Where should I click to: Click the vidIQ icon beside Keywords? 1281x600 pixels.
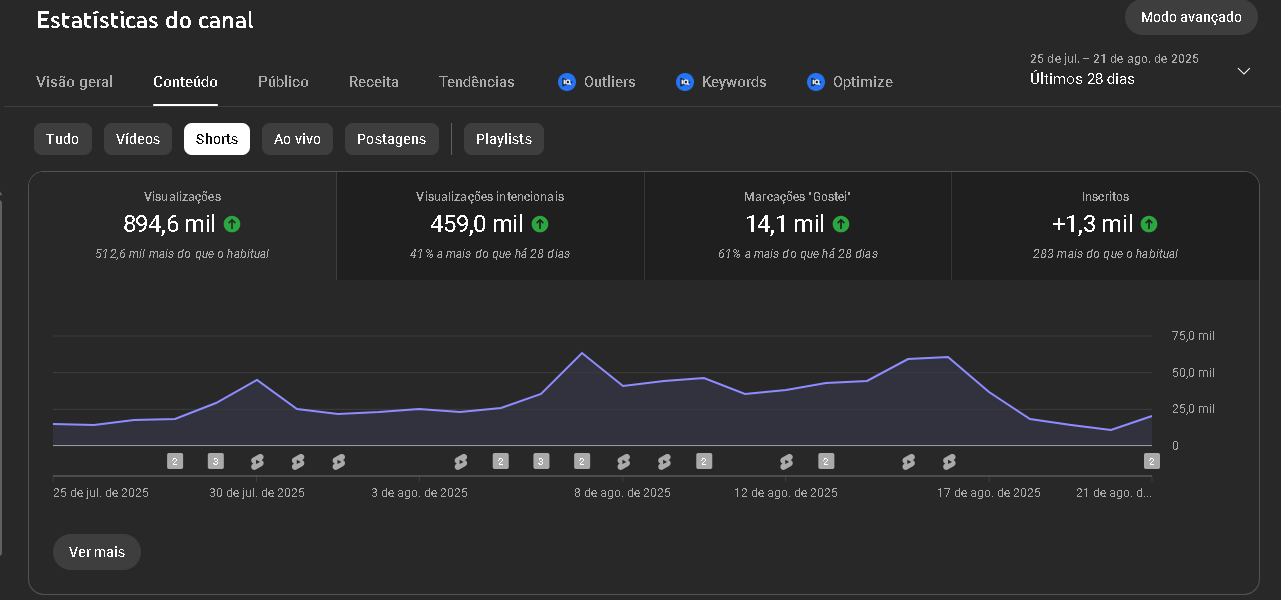pyautogui.click(x=685, y=82)
